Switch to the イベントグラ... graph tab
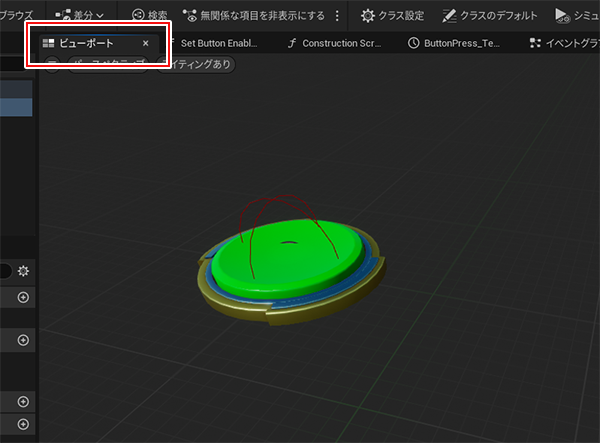 pos(563,44)
